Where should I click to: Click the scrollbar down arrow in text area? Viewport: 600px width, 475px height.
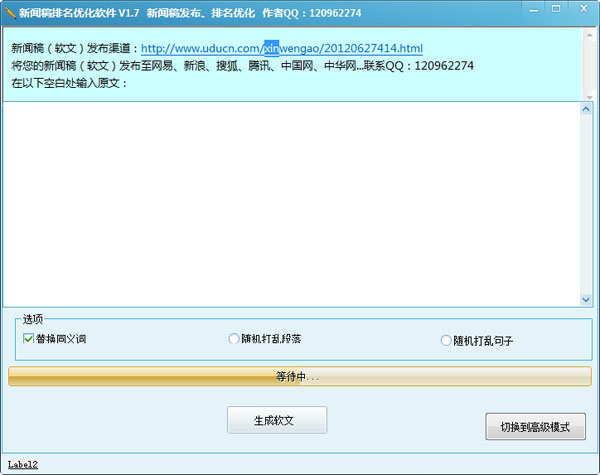click(x=587, y=299)
